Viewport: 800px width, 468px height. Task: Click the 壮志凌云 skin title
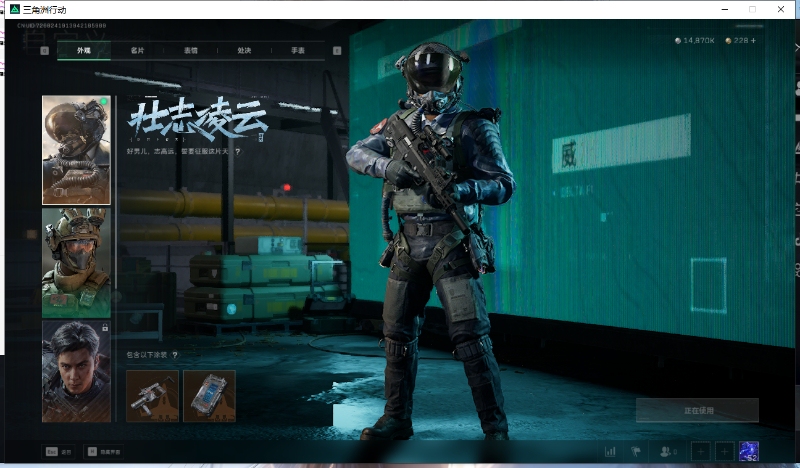pyautogui.click(x=197, y=120)
